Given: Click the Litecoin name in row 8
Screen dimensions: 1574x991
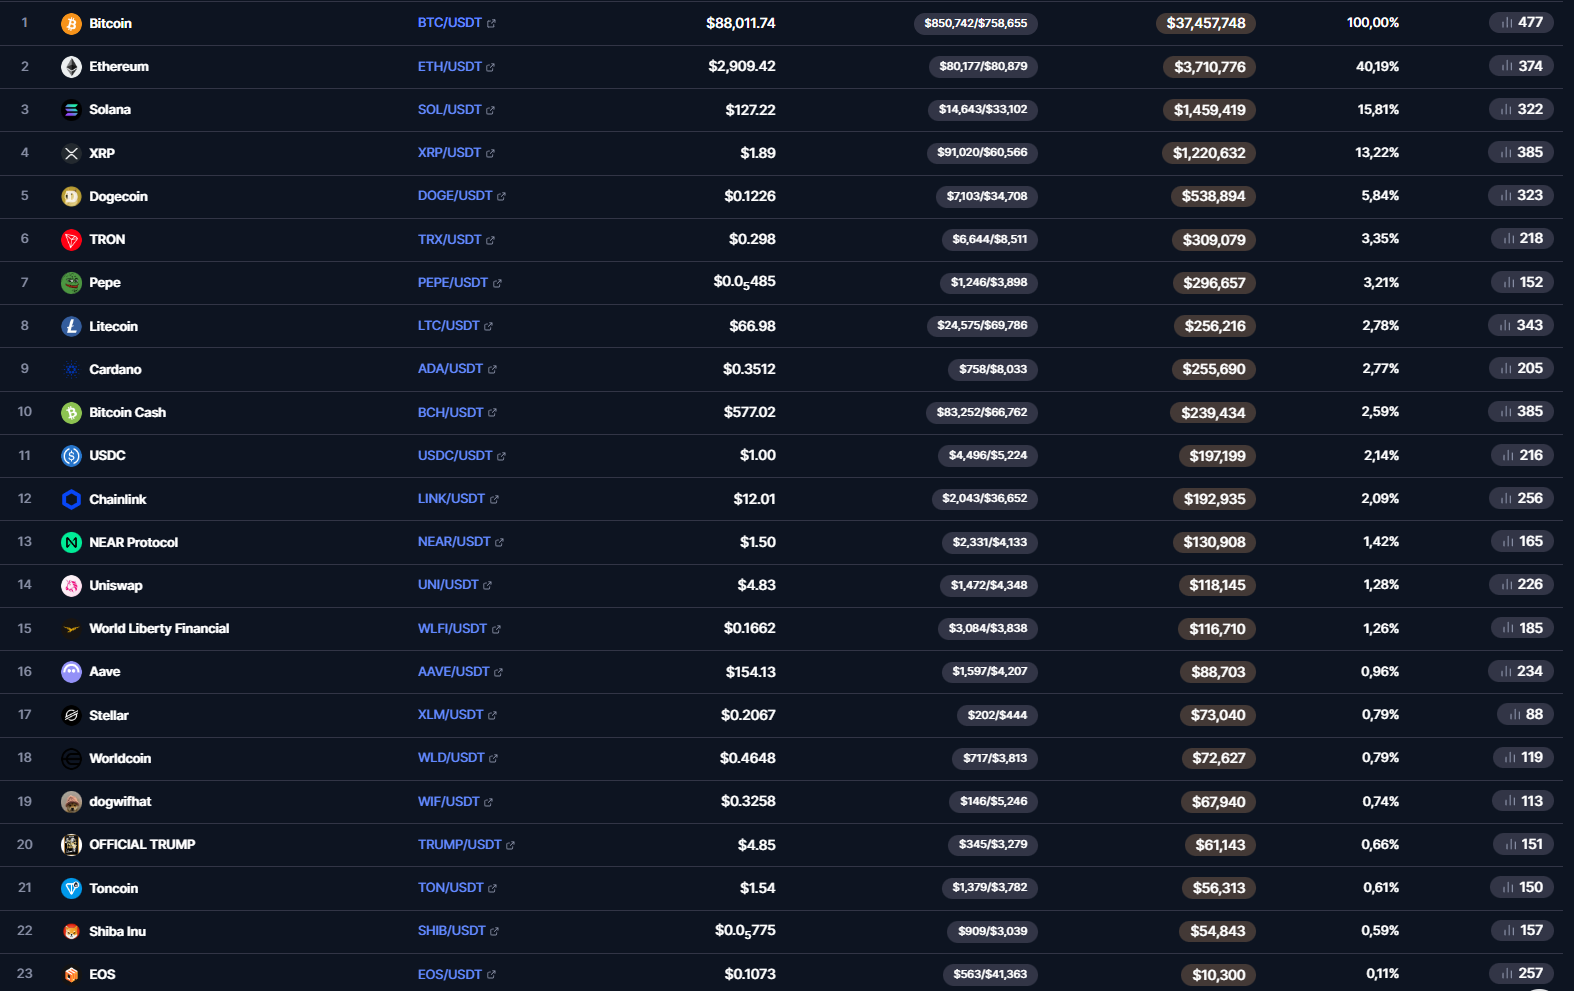Looking at the screenshot, I should click(x=113, y=326).
